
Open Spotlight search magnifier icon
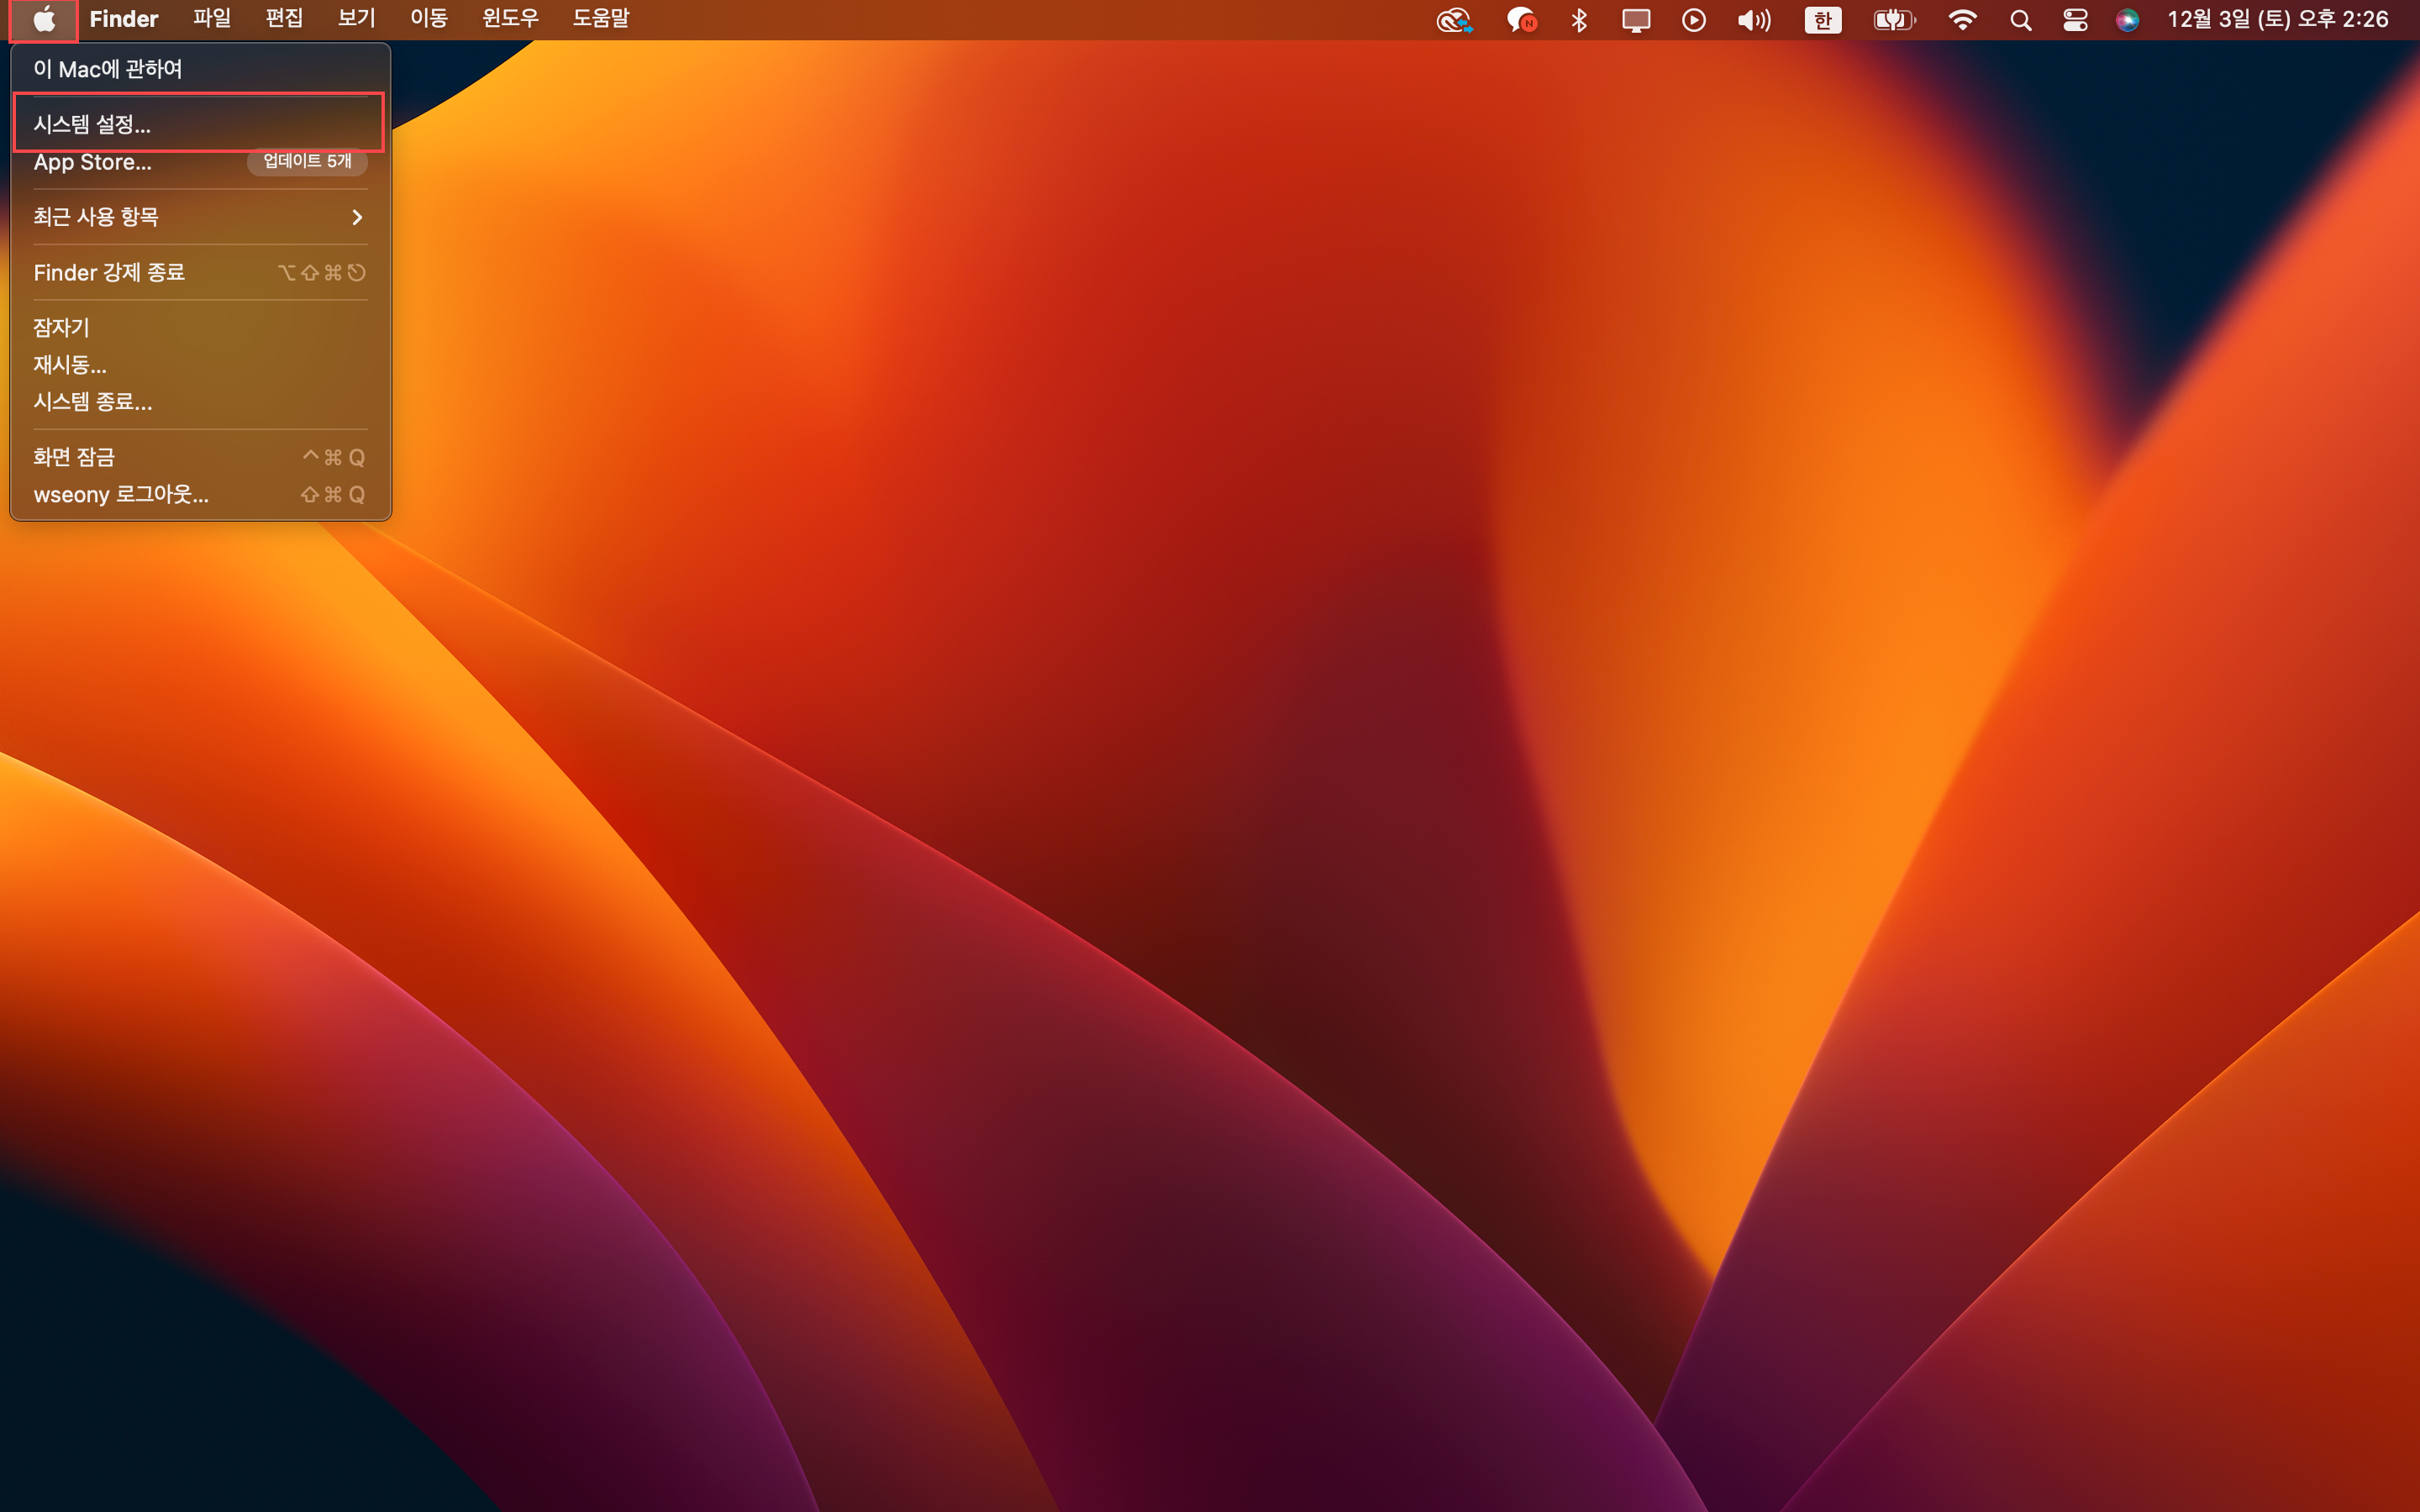point(2020,20)
